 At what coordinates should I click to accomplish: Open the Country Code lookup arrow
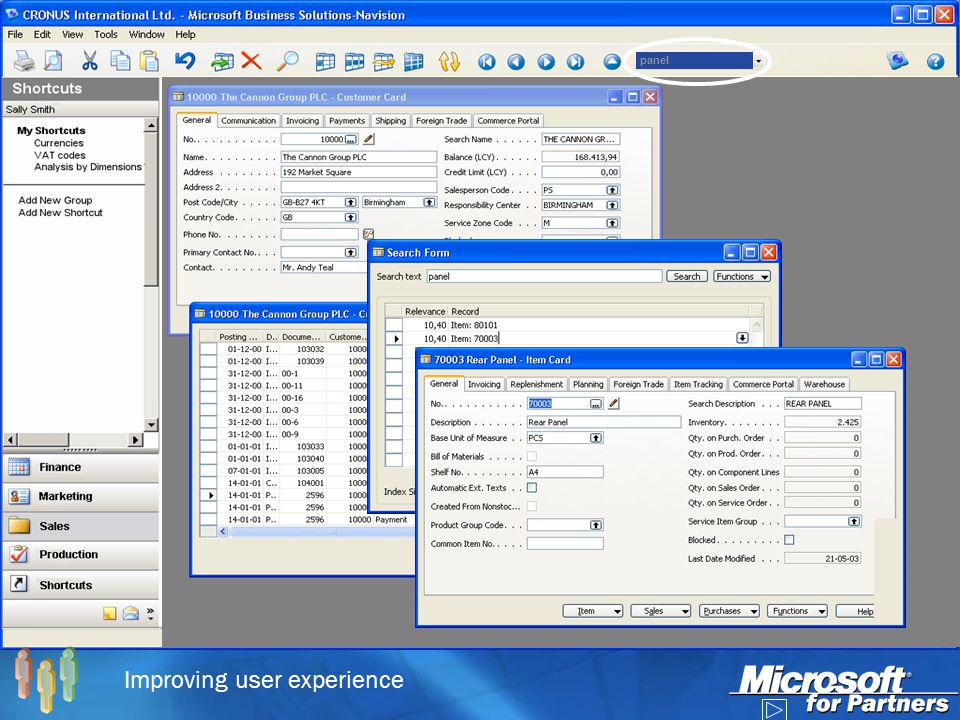click(350, 217)
